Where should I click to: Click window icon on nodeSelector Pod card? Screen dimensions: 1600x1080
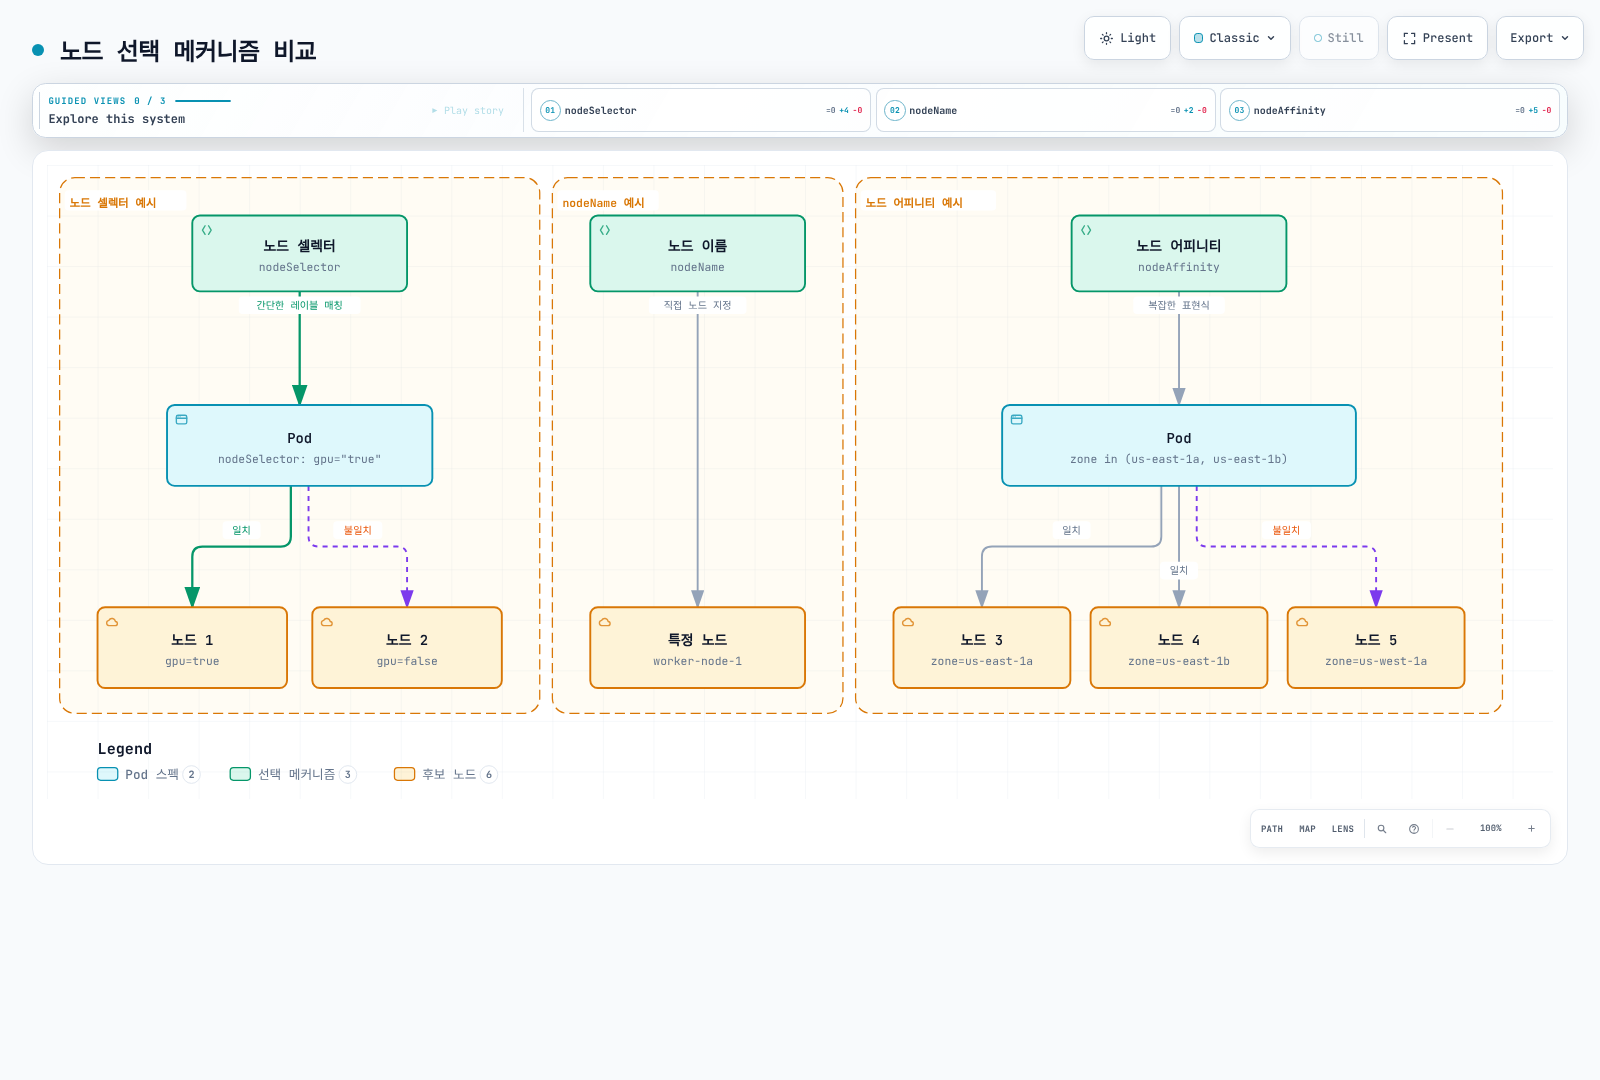(x=182, y=419)
